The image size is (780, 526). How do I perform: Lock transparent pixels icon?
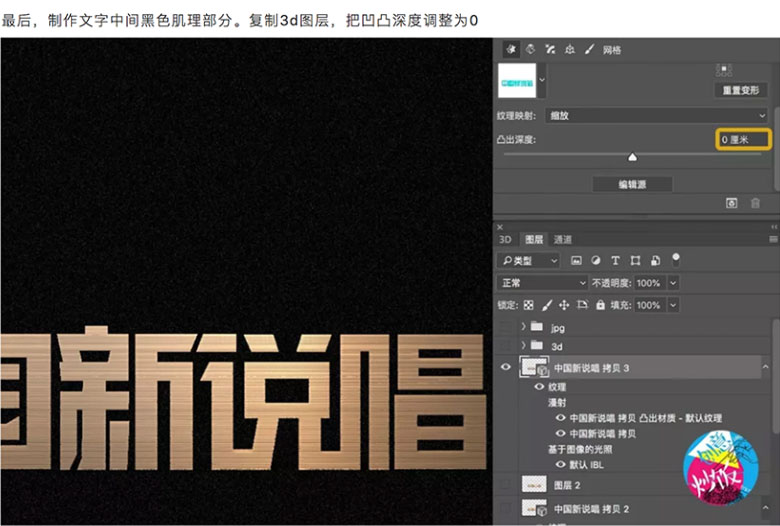pyautogui.click(x=528, y=305)
